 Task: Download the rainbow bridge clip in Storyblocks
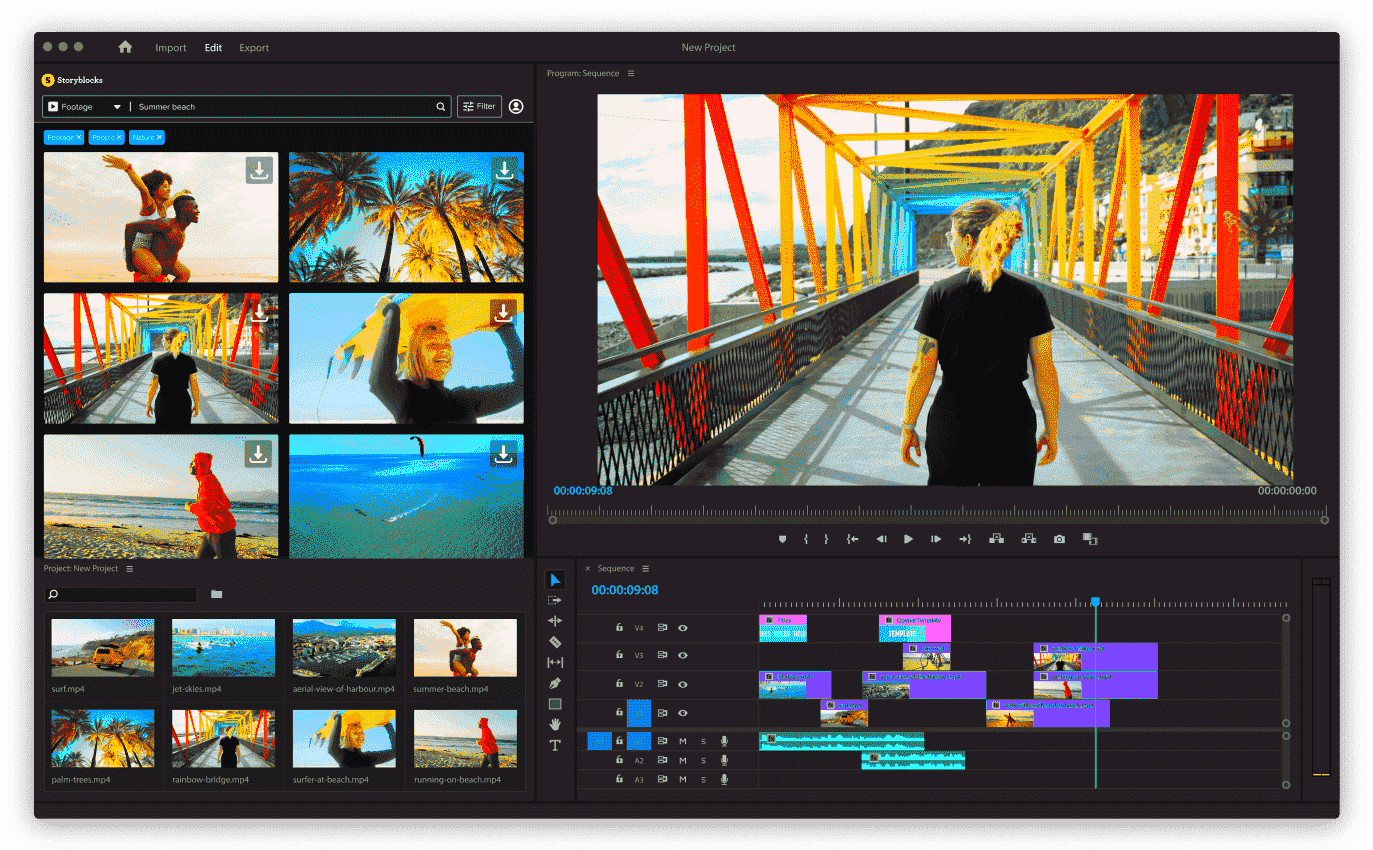[259, 312]
